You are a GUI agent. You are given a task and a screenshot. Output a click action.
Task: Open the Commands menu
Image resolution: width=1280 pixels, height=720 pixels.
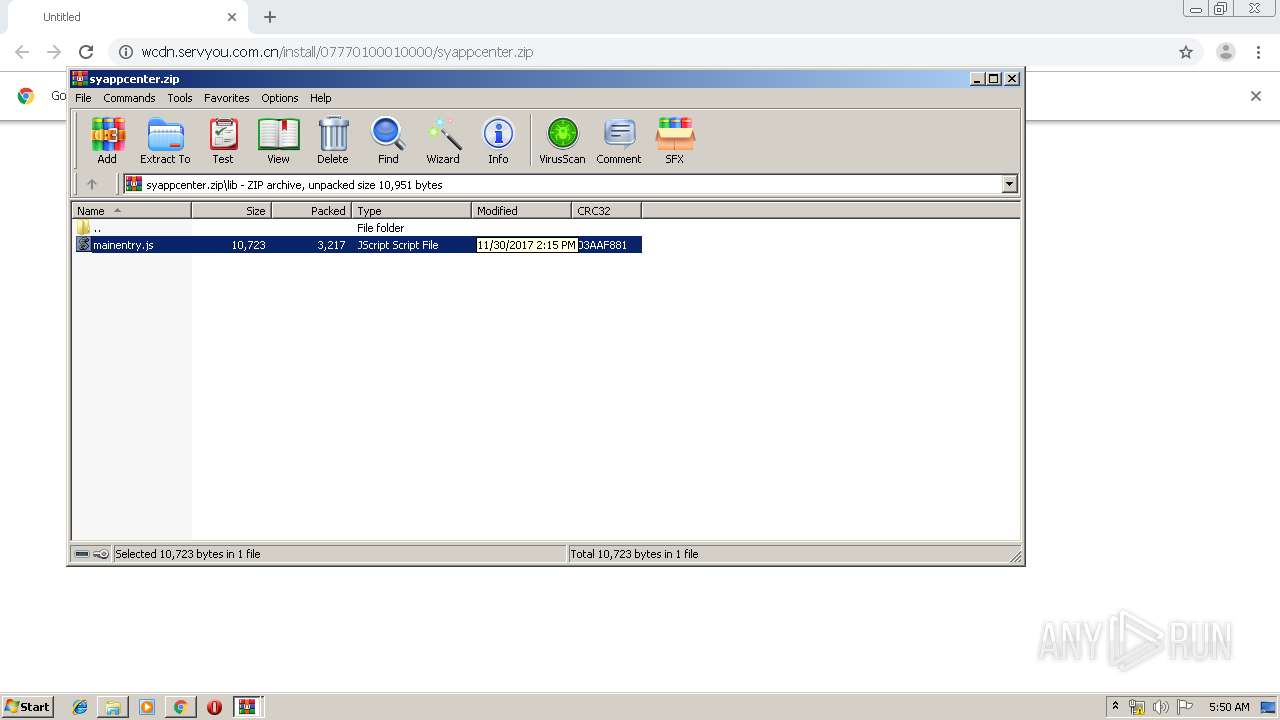[129, 98]
